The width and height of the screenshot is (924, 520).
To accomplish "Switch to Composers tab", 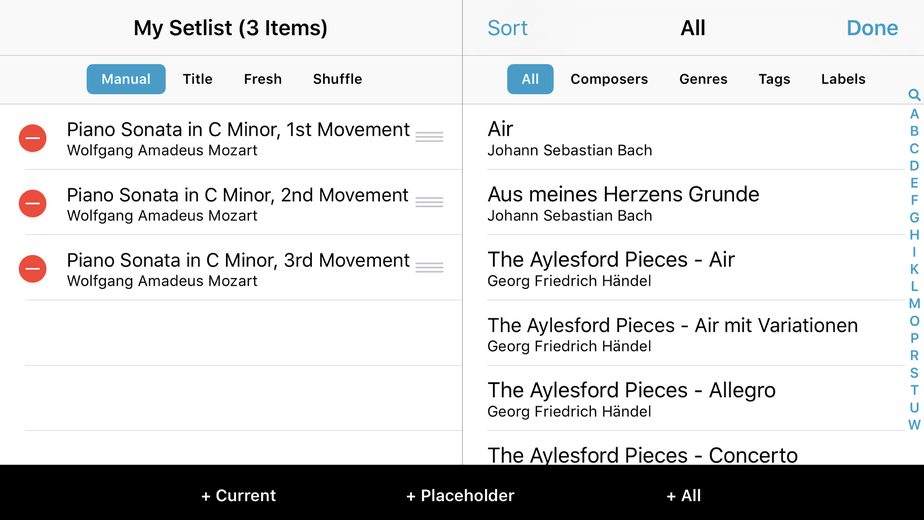I will tap(609, 79).
